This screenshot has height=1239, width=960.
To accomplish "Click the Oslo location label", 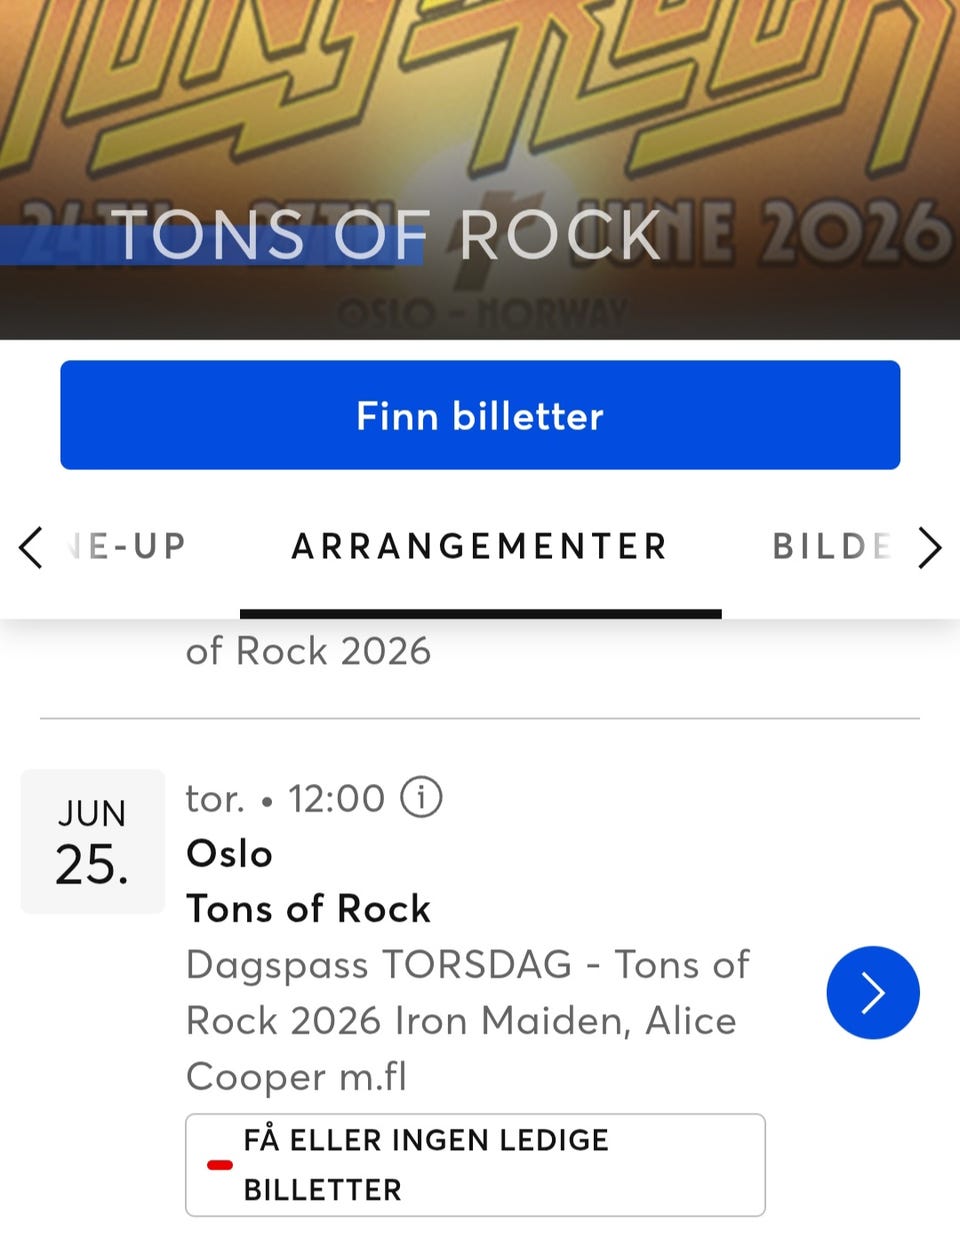I will pos(229,853).
